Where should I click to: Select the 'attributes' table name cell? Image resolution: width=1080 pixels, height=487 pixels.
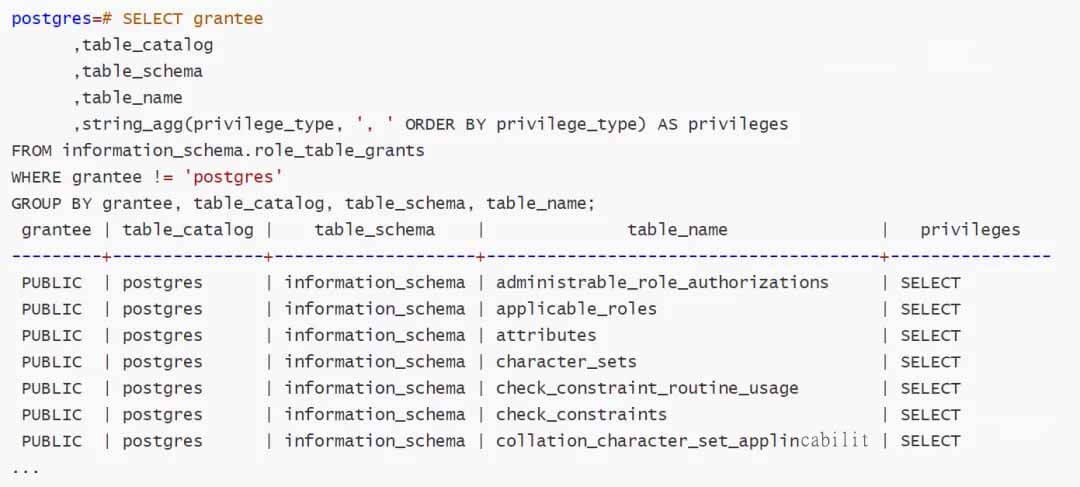(546, 336)
